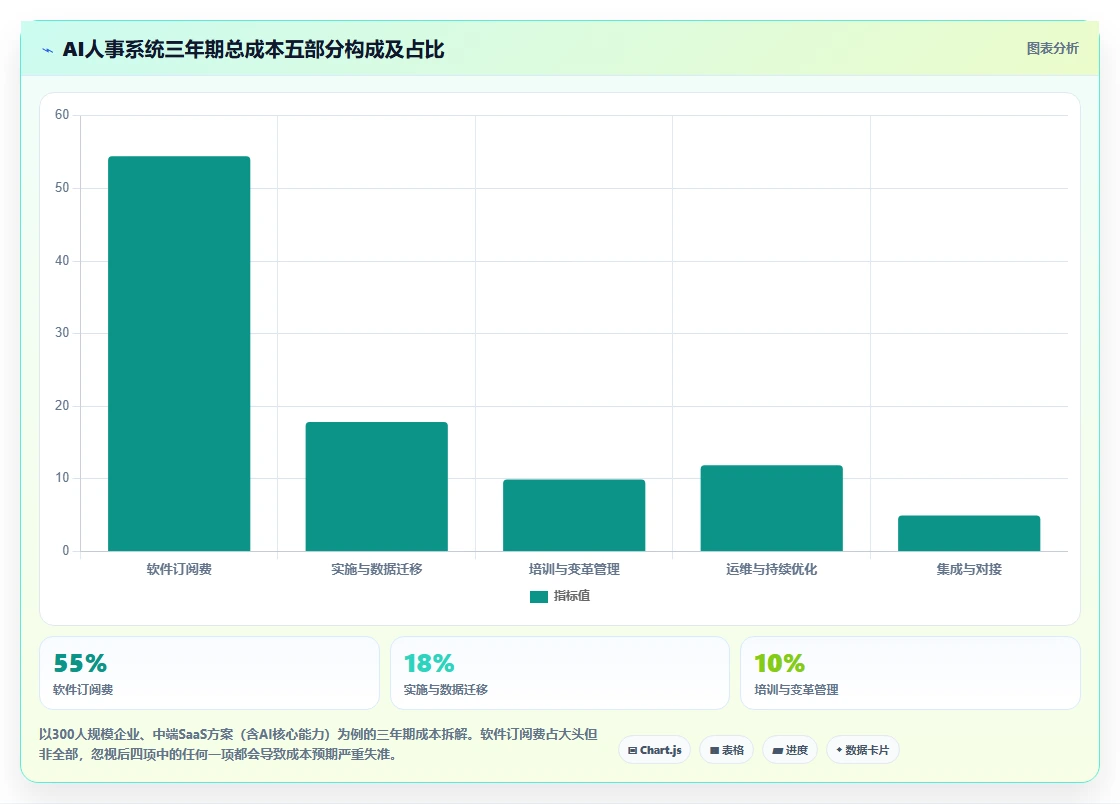Click the 运维与持续优化 bar in chart

771,508
